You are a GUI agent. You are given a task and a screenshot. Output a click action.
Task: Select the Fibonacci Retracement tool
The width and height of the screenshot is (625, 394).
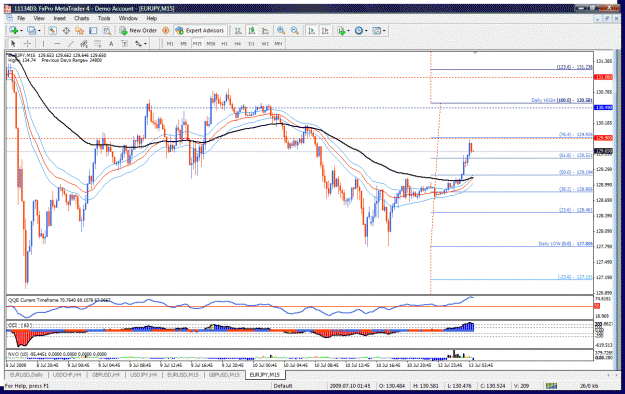click(x=97, y=43)
